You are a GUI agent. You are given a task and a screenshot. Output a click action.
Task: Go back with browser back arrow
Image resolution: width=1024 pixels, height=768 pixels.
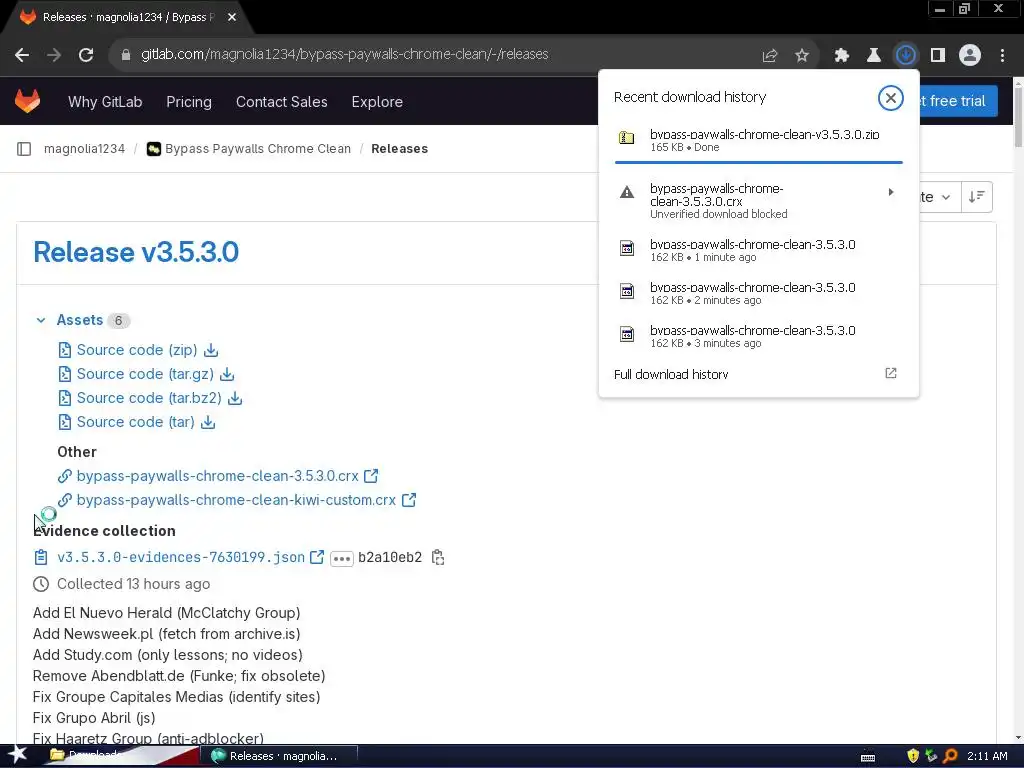(22, 55)
